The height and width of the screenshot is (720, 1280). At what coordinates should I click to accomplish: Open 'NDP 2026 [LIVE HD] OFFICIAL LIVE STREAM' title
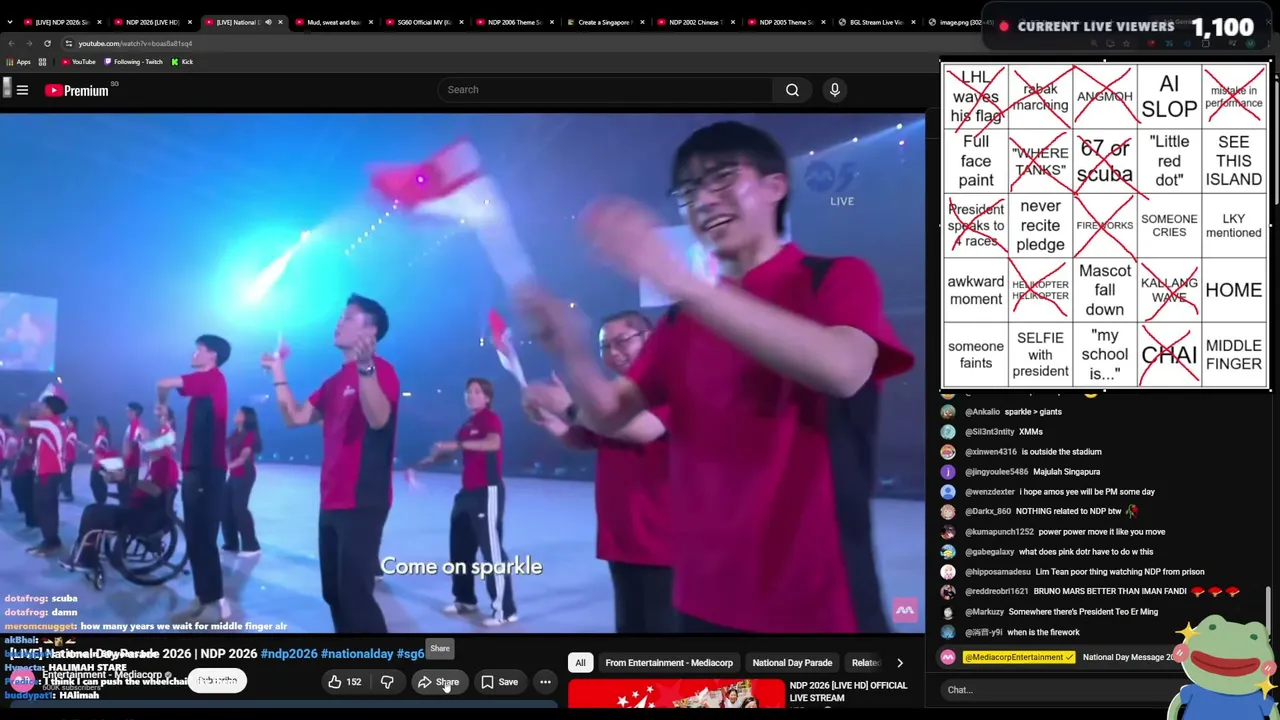pyautogui.click(x=848, y=692)
